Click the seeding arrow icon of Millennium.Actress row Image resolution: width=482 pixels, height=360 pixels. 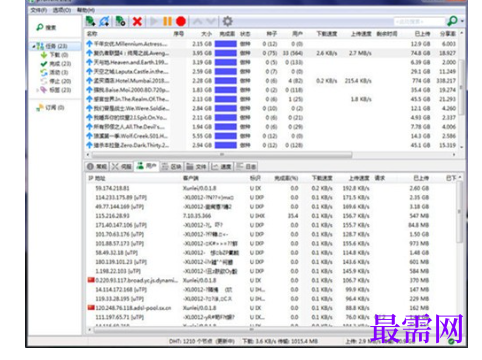point(89,44)
